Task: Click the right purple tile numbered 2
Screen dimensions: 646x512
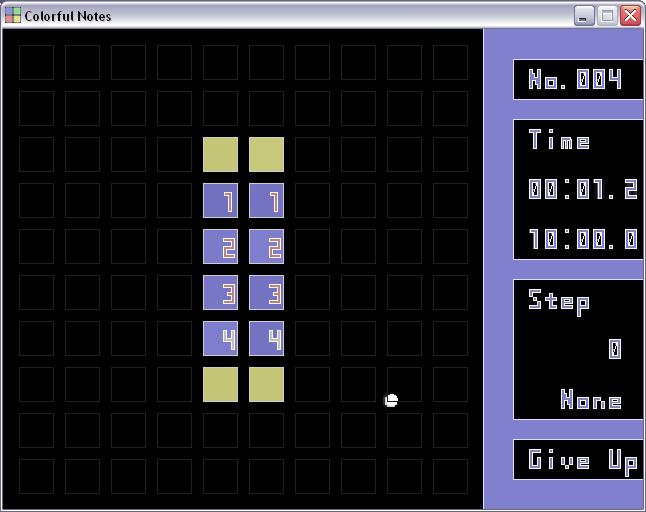Action: [267, 246]
